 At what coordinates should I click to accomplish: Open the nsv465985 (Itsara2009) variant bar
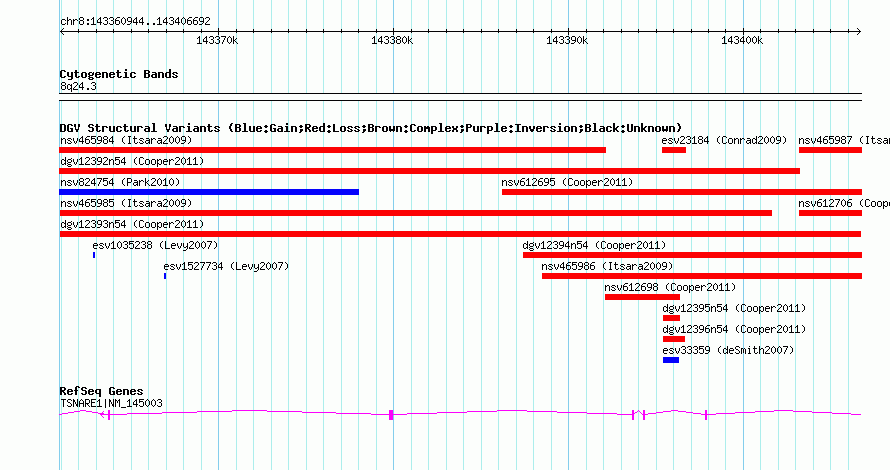[x=415, y=213]
